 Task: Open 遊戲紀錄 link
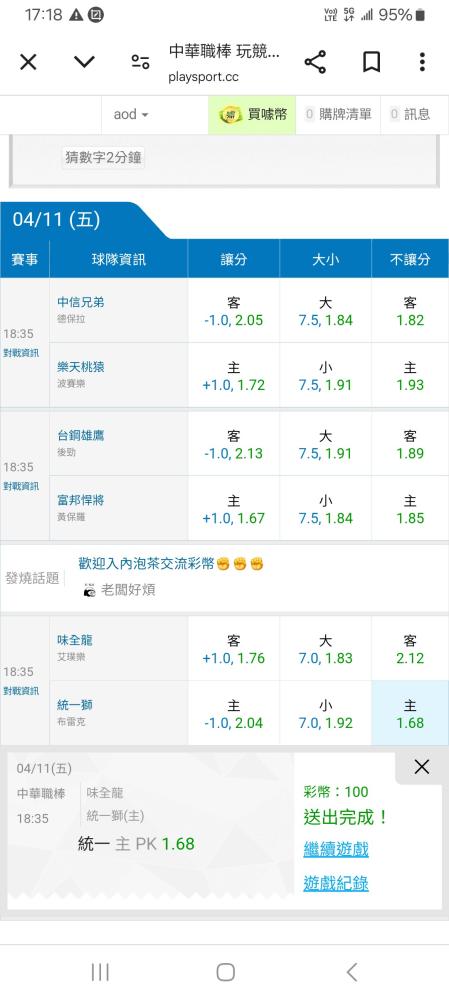[x=336, y=883]
